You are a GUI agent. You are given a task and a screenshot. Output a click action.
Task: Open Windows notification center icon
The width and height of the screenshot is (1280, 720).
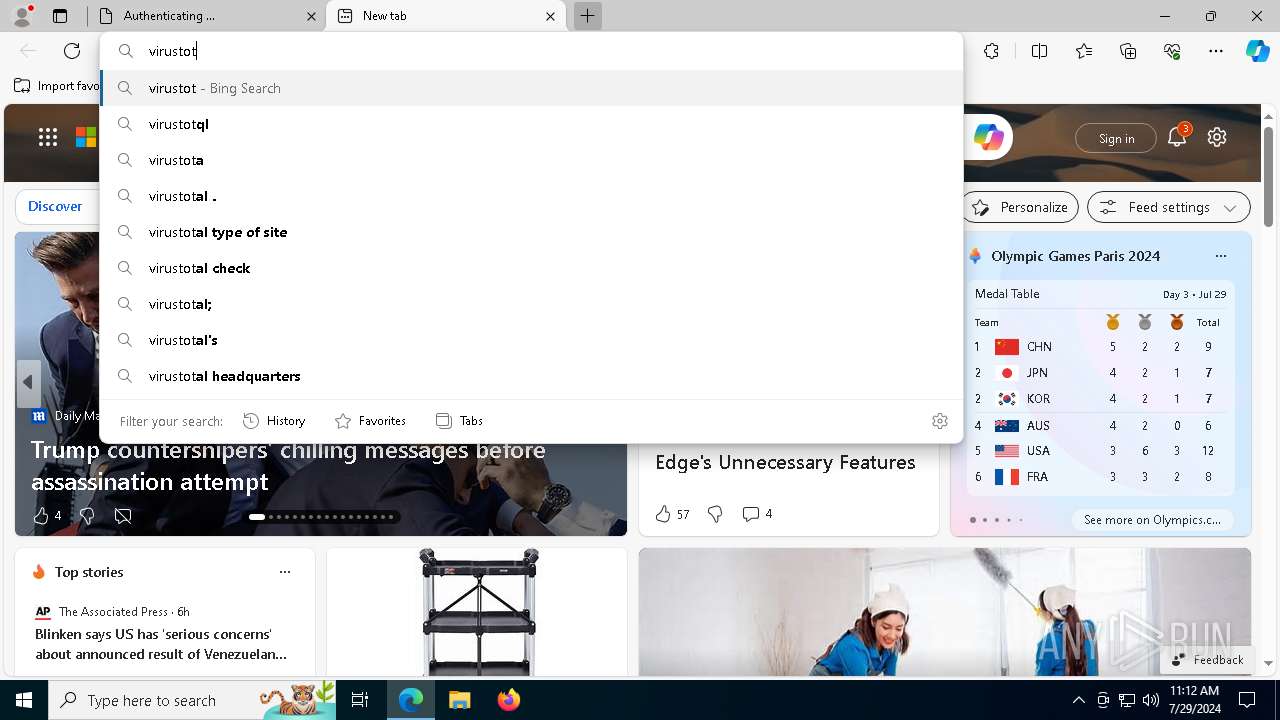1247,700
